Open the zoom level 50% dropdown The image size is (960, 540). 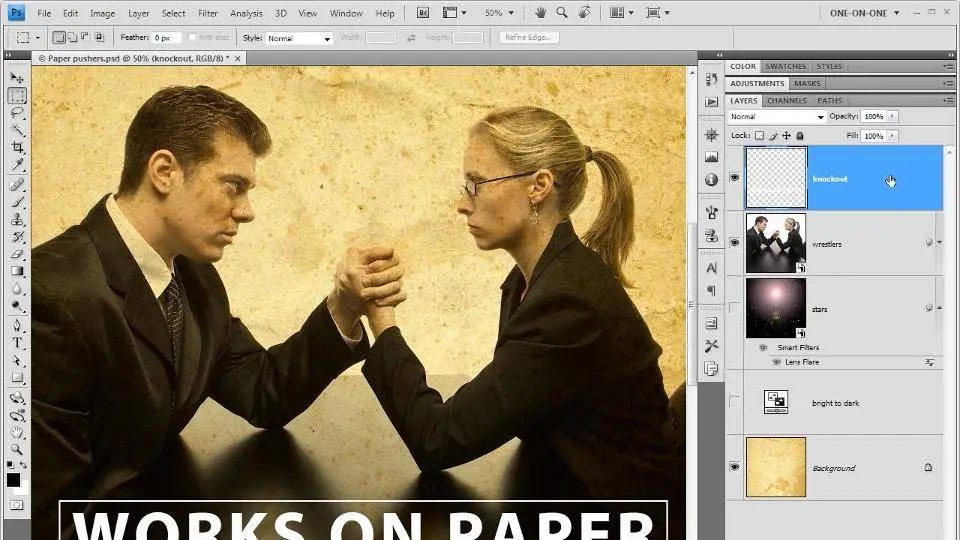tap(499, 13)
